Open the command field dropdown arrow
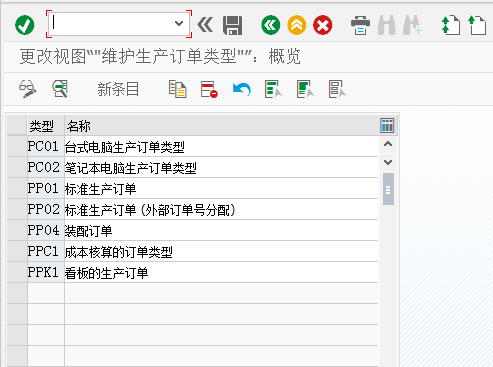 [179, 24]
